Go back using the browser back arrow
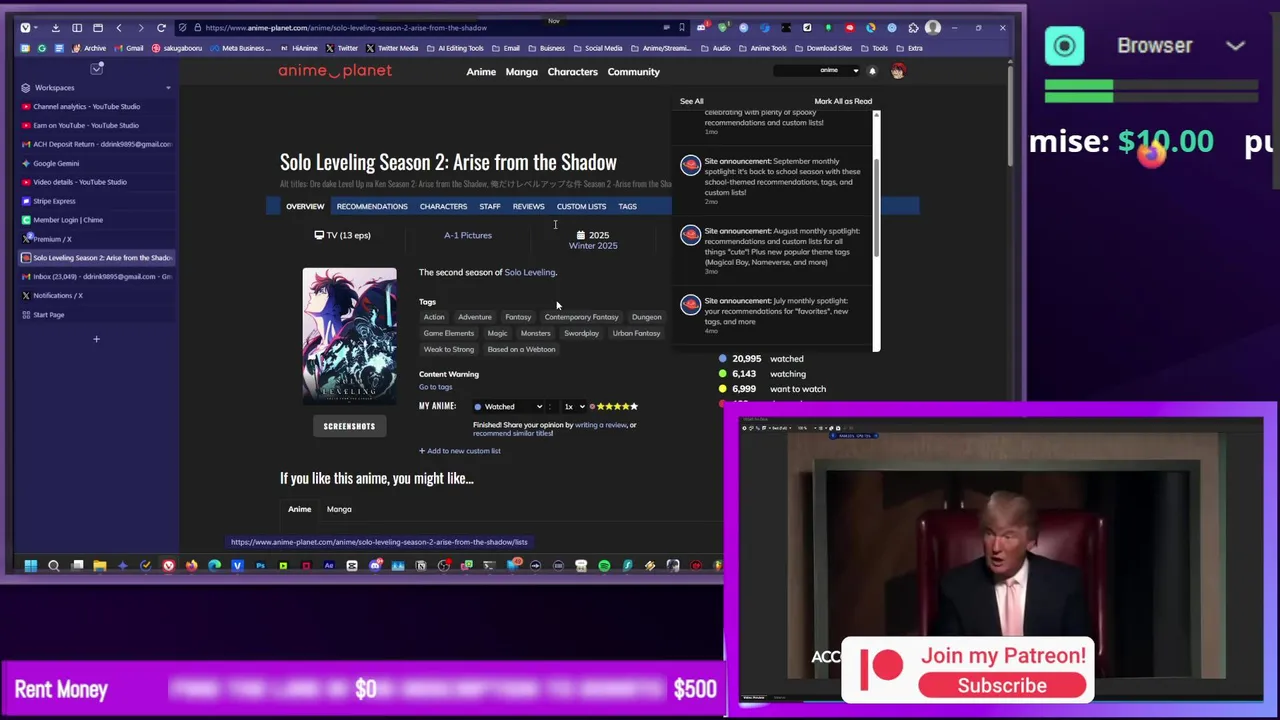 [119, 28]
